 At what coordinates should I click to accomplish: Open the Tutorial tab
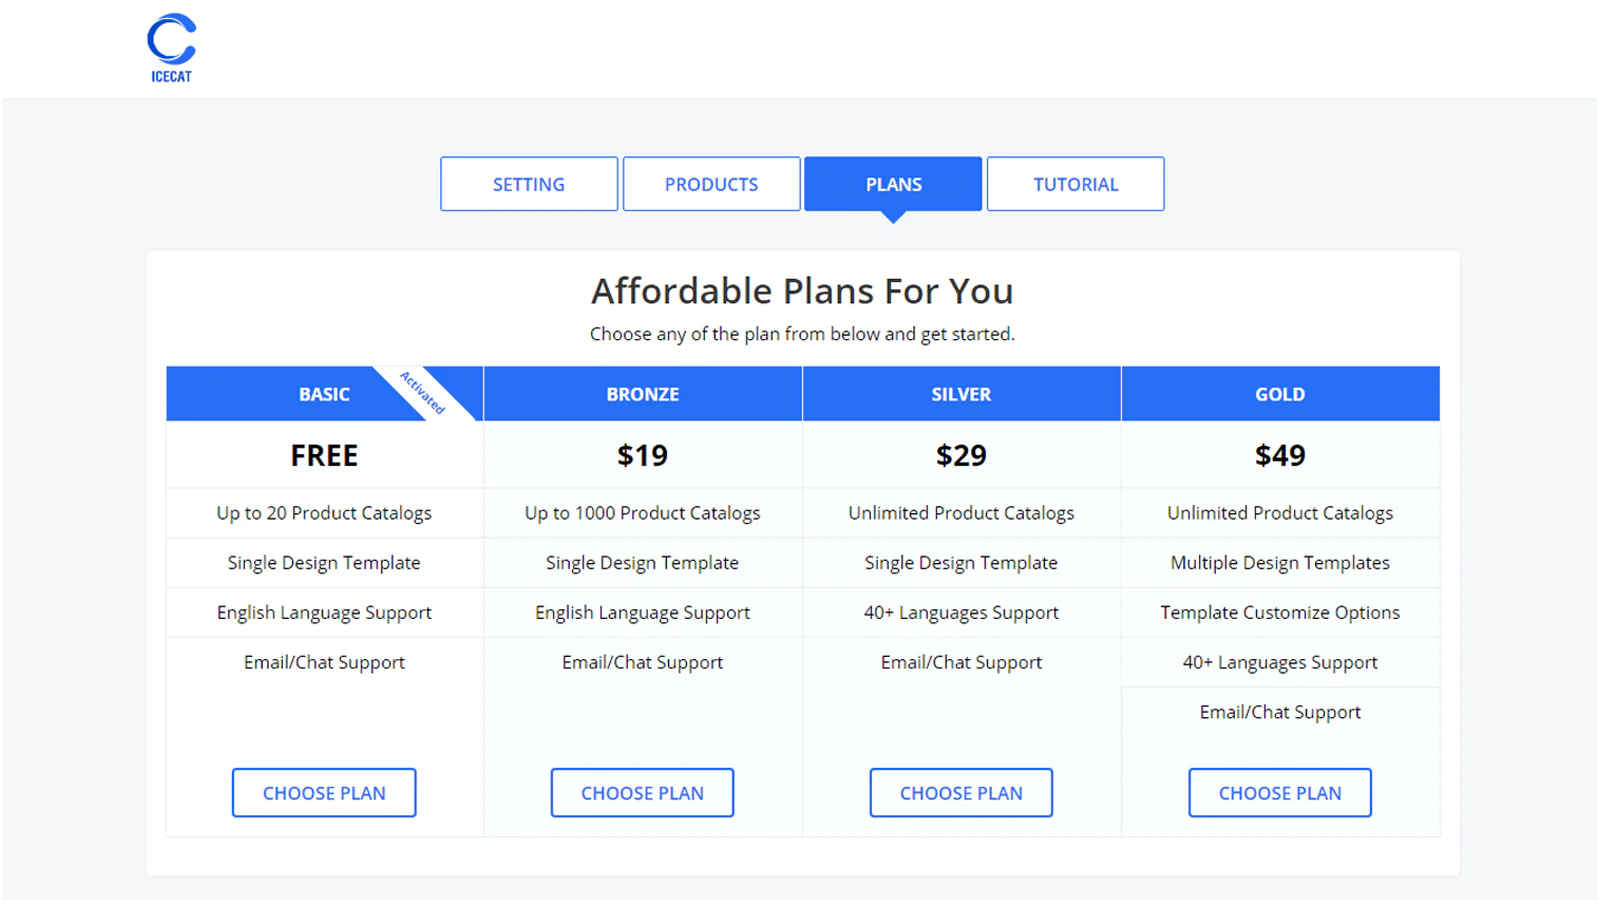[x=1075, y=184]
